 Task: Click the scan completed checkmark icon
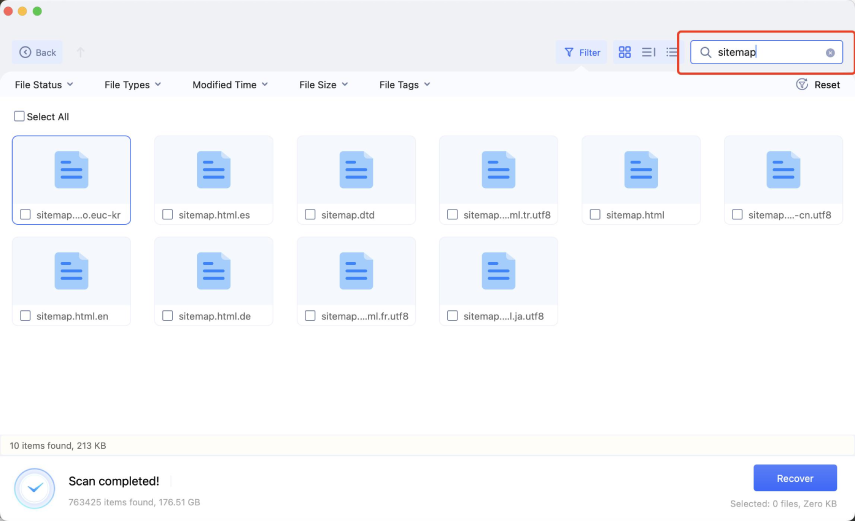pyautogui.click(x=35, y=488)
